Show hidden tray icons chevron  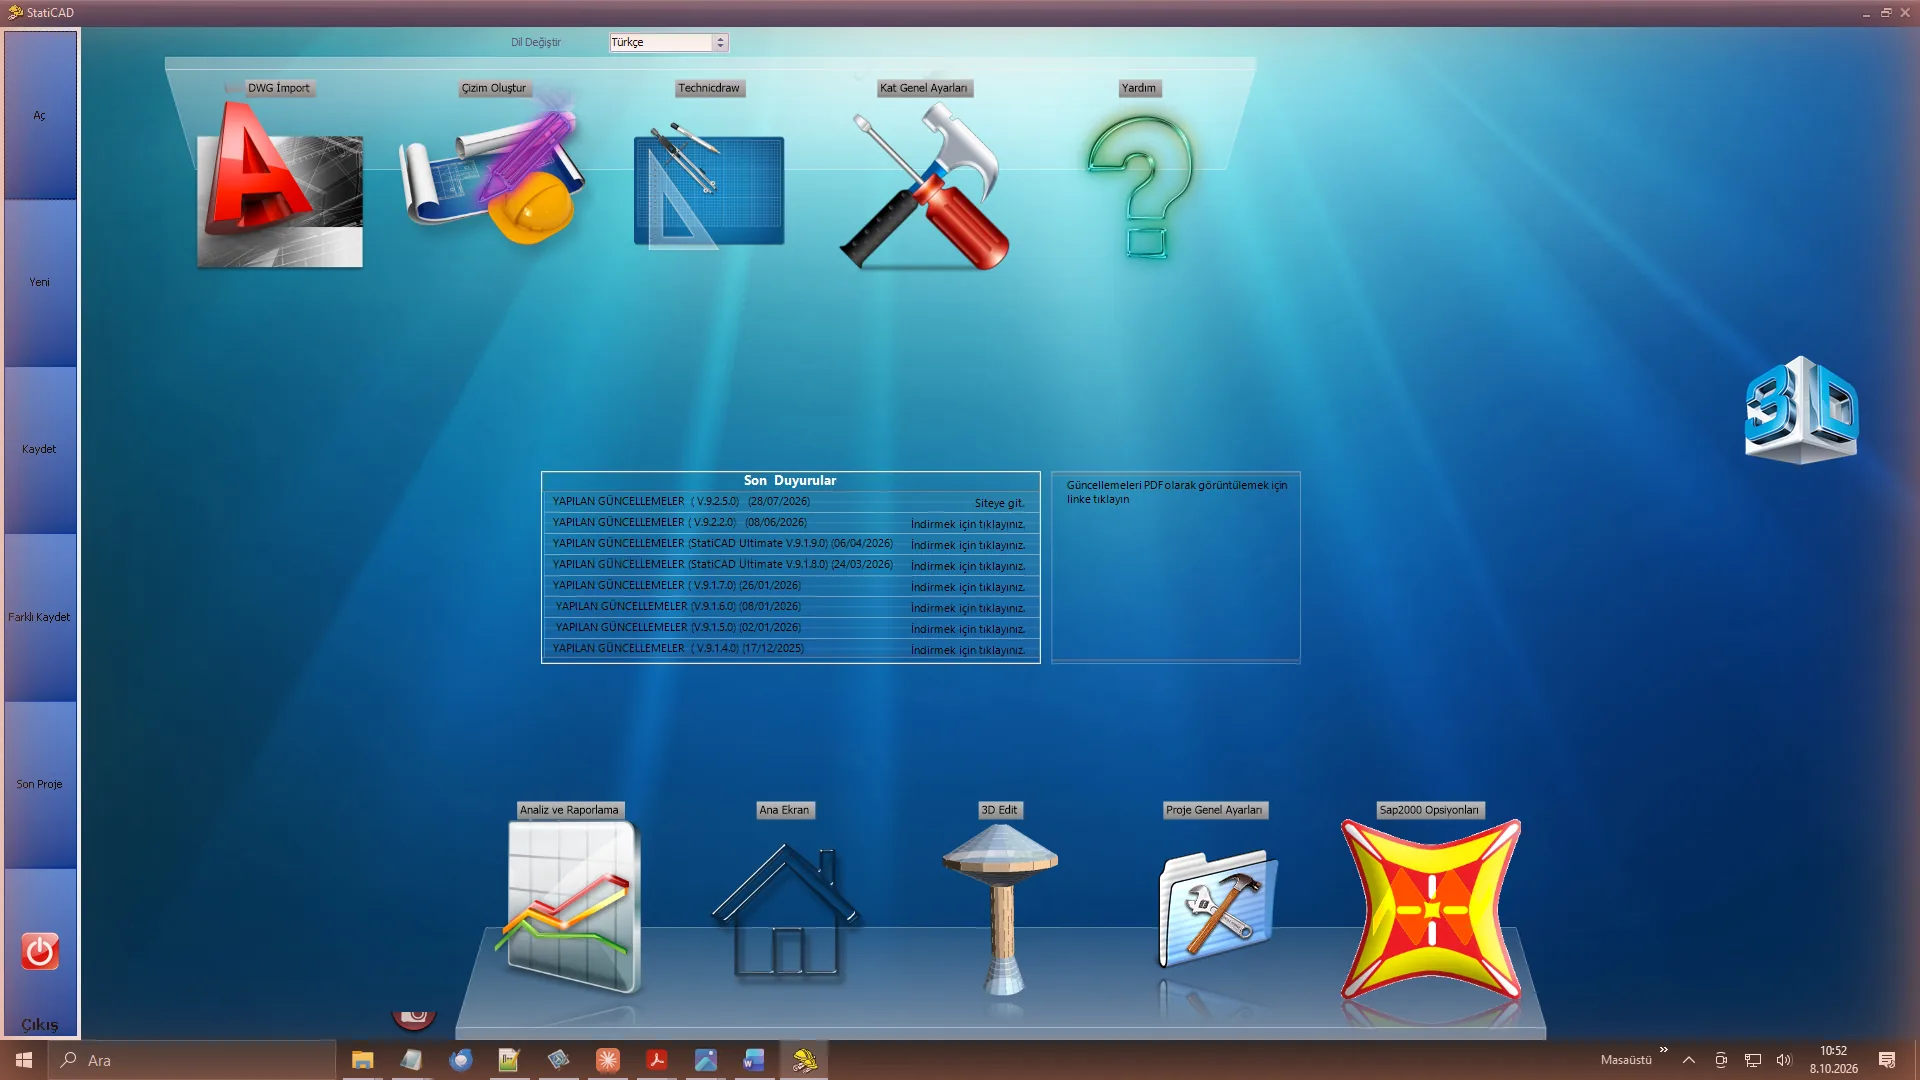tap(1689, 1060)
